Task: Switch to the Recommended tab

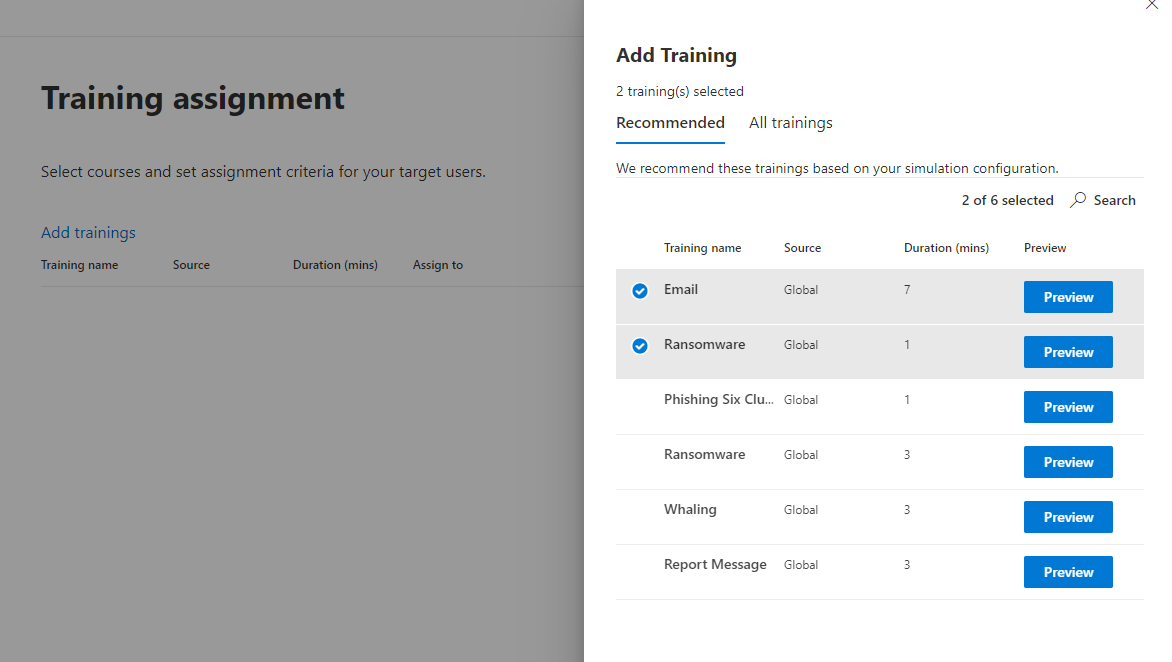Action: (670, 122)
